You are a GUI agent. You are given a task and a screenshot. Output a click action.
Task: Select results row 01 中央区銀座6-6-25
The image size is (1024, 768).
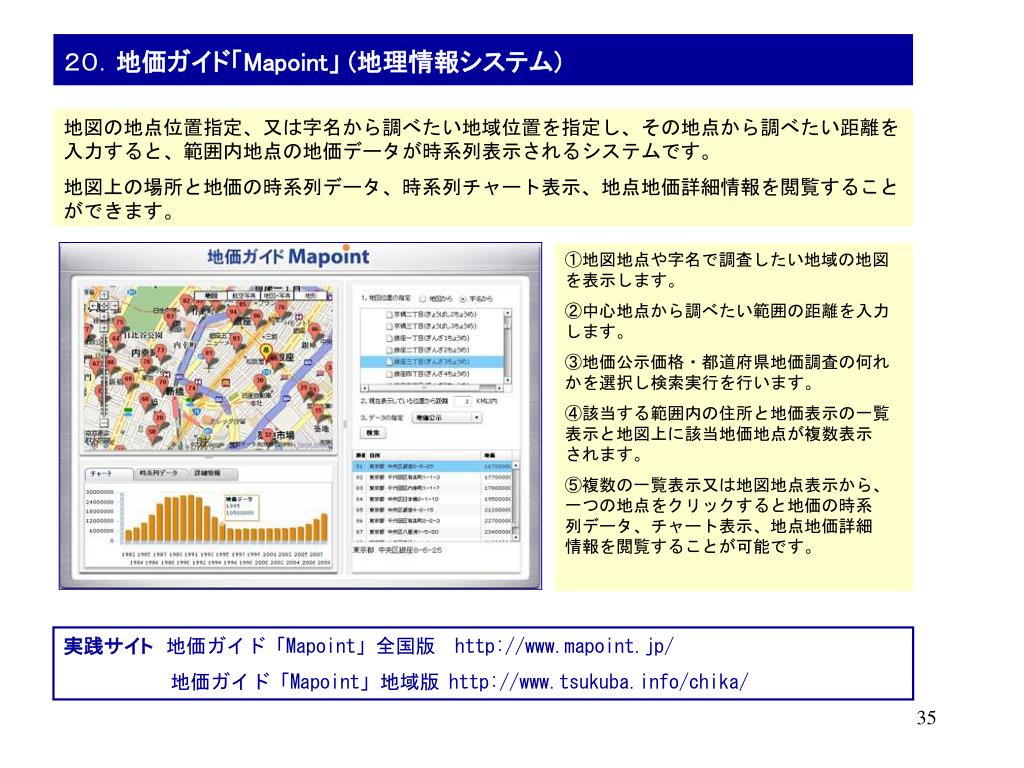click(433, 466)
